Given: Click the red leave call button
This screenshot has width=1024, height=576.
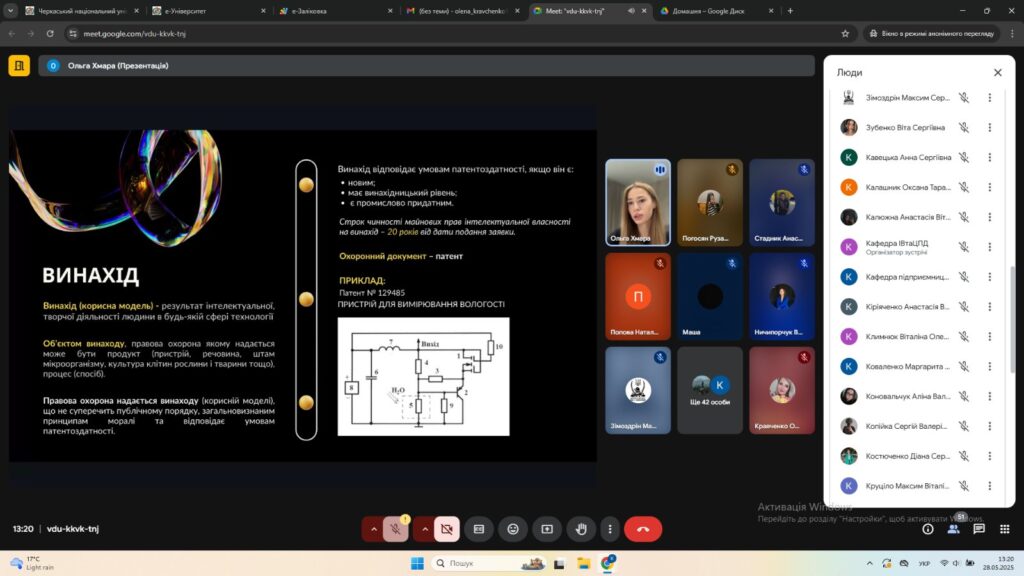Looking at the screenshot, I should click(x=642, y=529).
